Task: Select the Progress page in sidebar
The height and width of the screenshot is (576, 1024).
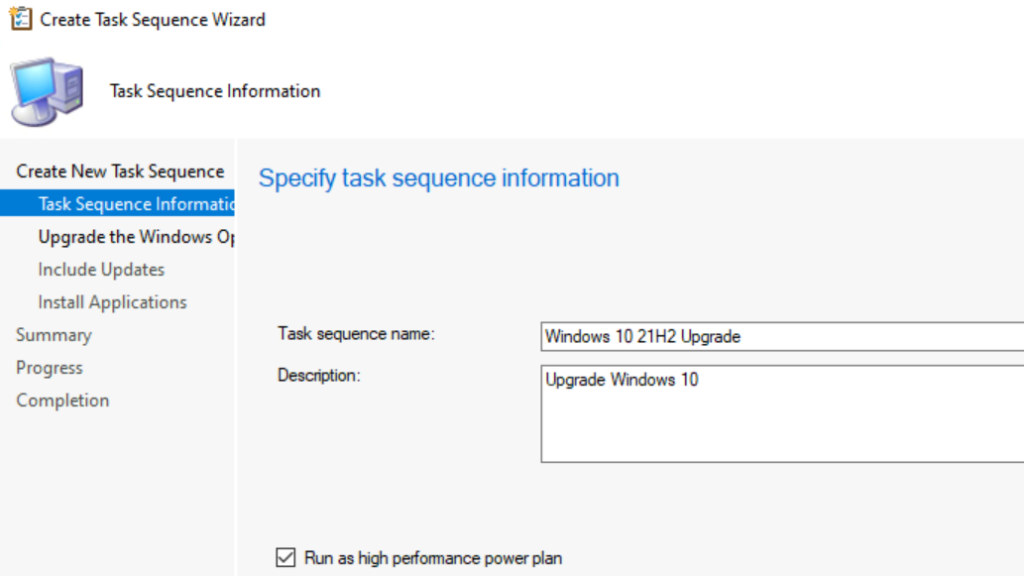Action: (x=49, y=368)
